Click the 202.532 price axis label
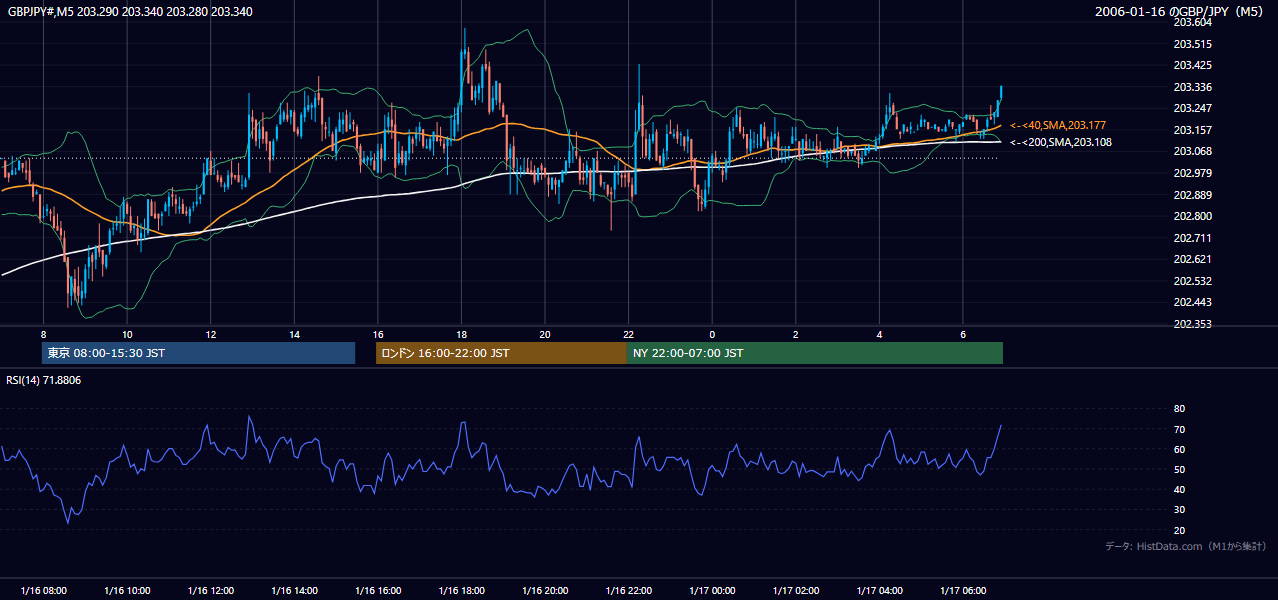This screenshot has height=600, width=1278. (x=1192, y=281)
